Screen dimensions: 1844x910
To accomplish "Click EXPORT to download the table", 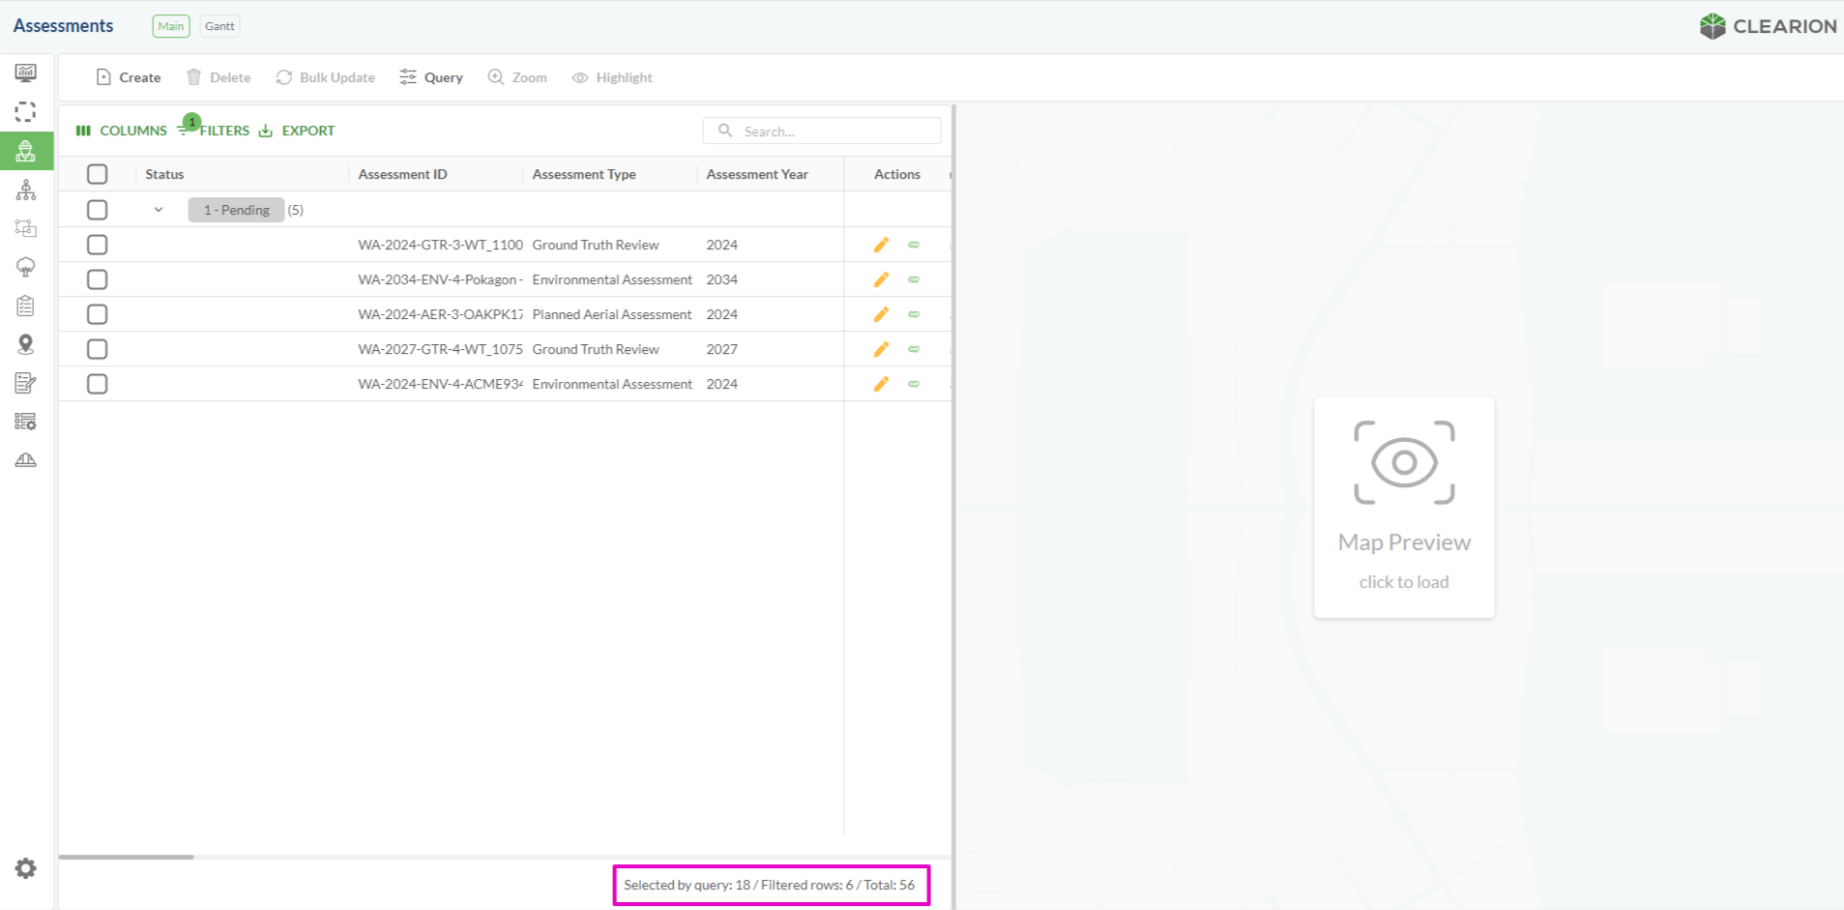I will 297,131.
